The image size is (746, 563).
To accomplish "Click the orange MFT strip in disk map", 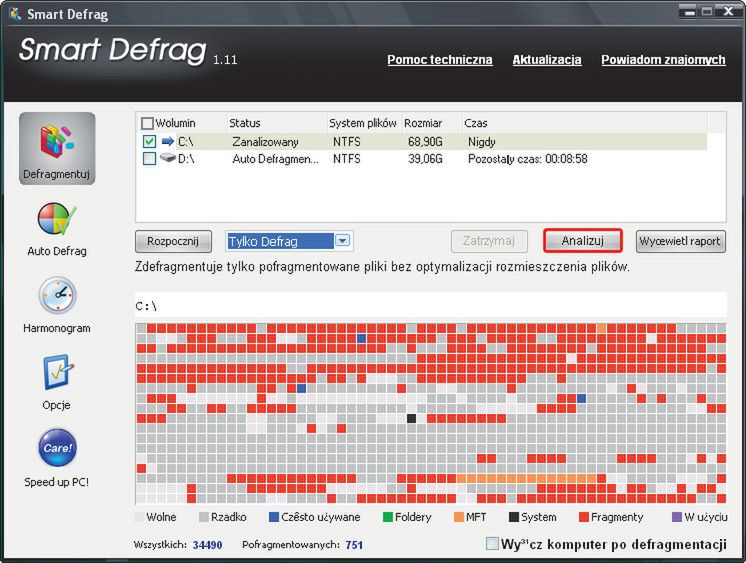I will 527,478.
